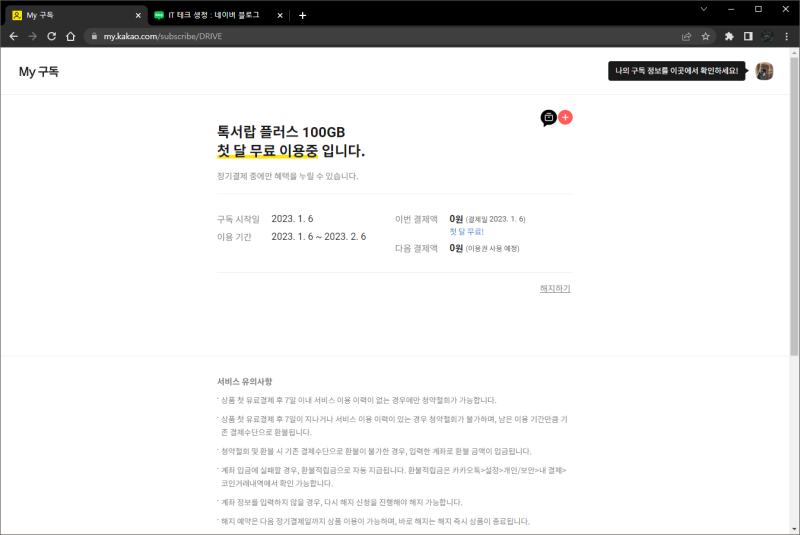Image resolution: width=800 pixels, height=535 pixels.
Task: Share this page via share icon
Action: (686, 36)
